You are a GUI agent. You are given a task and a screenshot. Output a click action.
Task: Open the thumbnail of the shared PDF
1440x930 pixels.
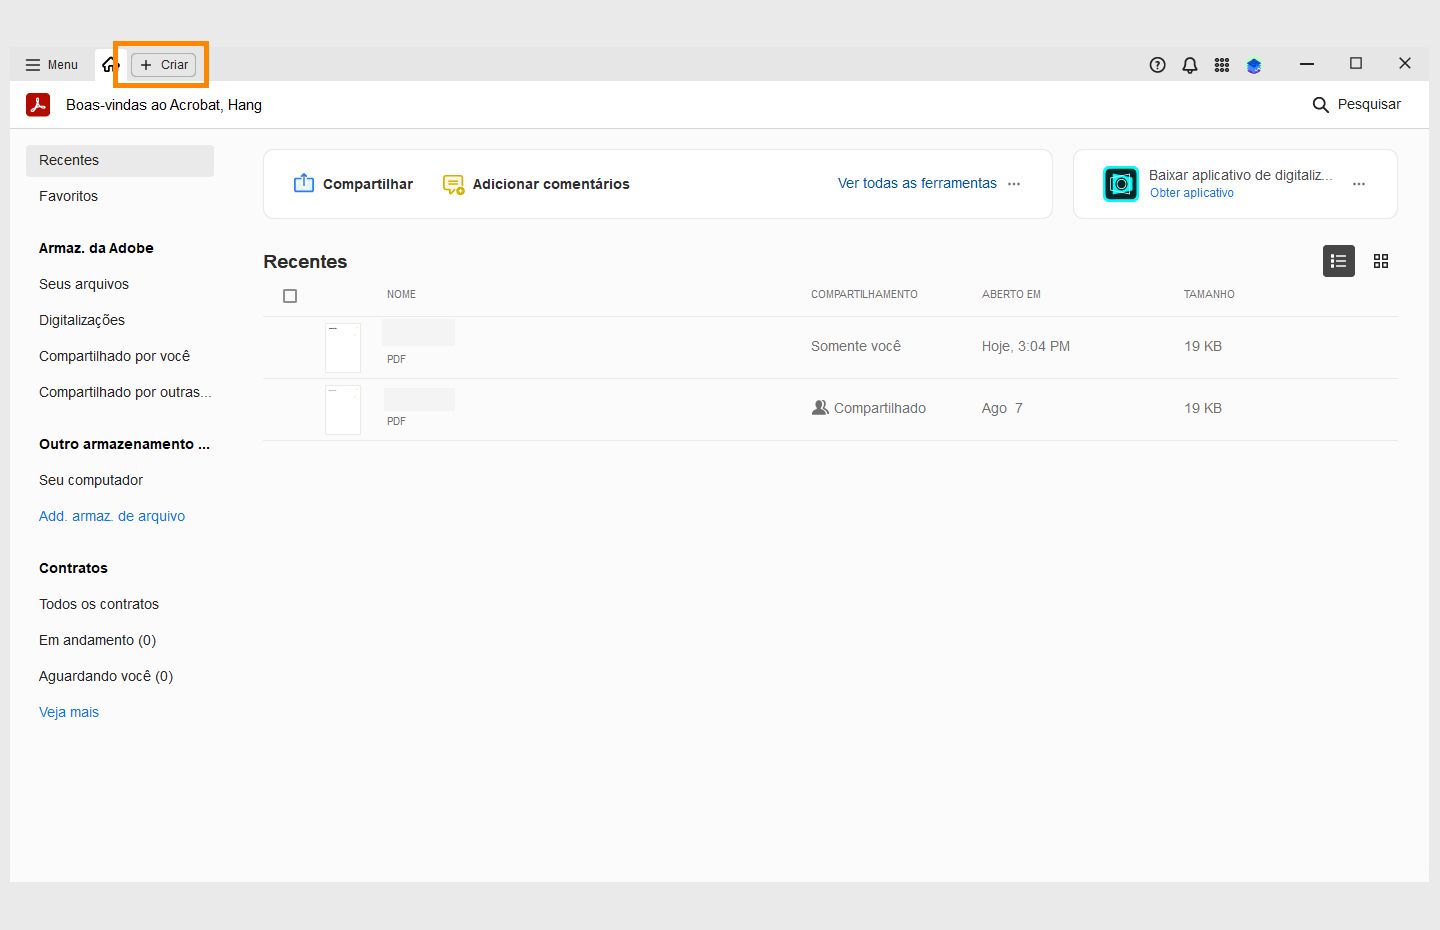343,410
